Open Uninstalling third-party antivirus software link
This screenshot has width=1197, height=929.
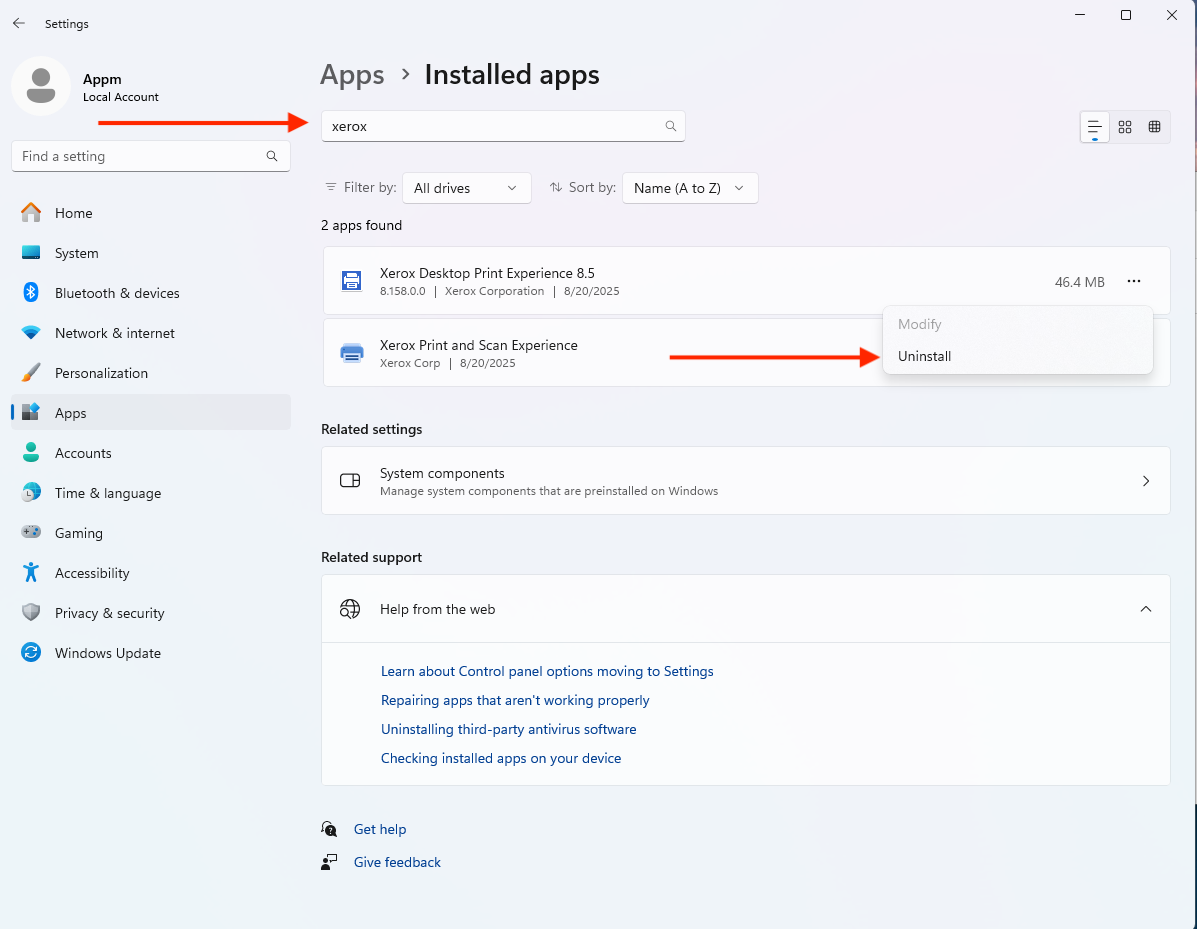pyautogui.click(x=508, y=729)
